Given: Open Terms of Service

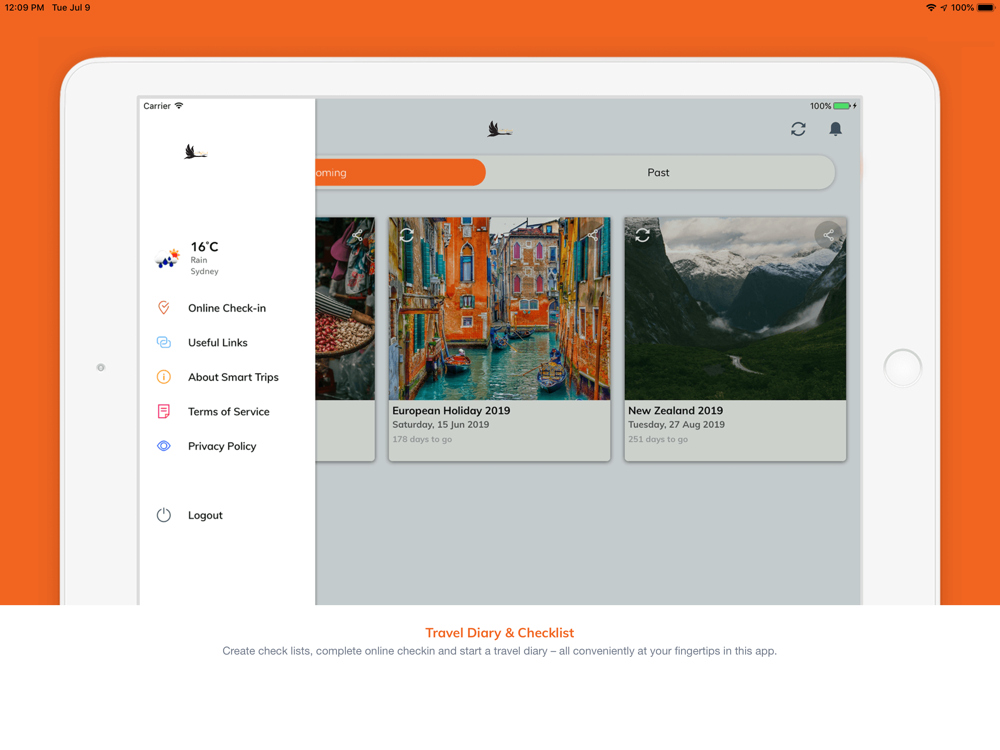Looking at the screenshot, I should coord(228,411).
